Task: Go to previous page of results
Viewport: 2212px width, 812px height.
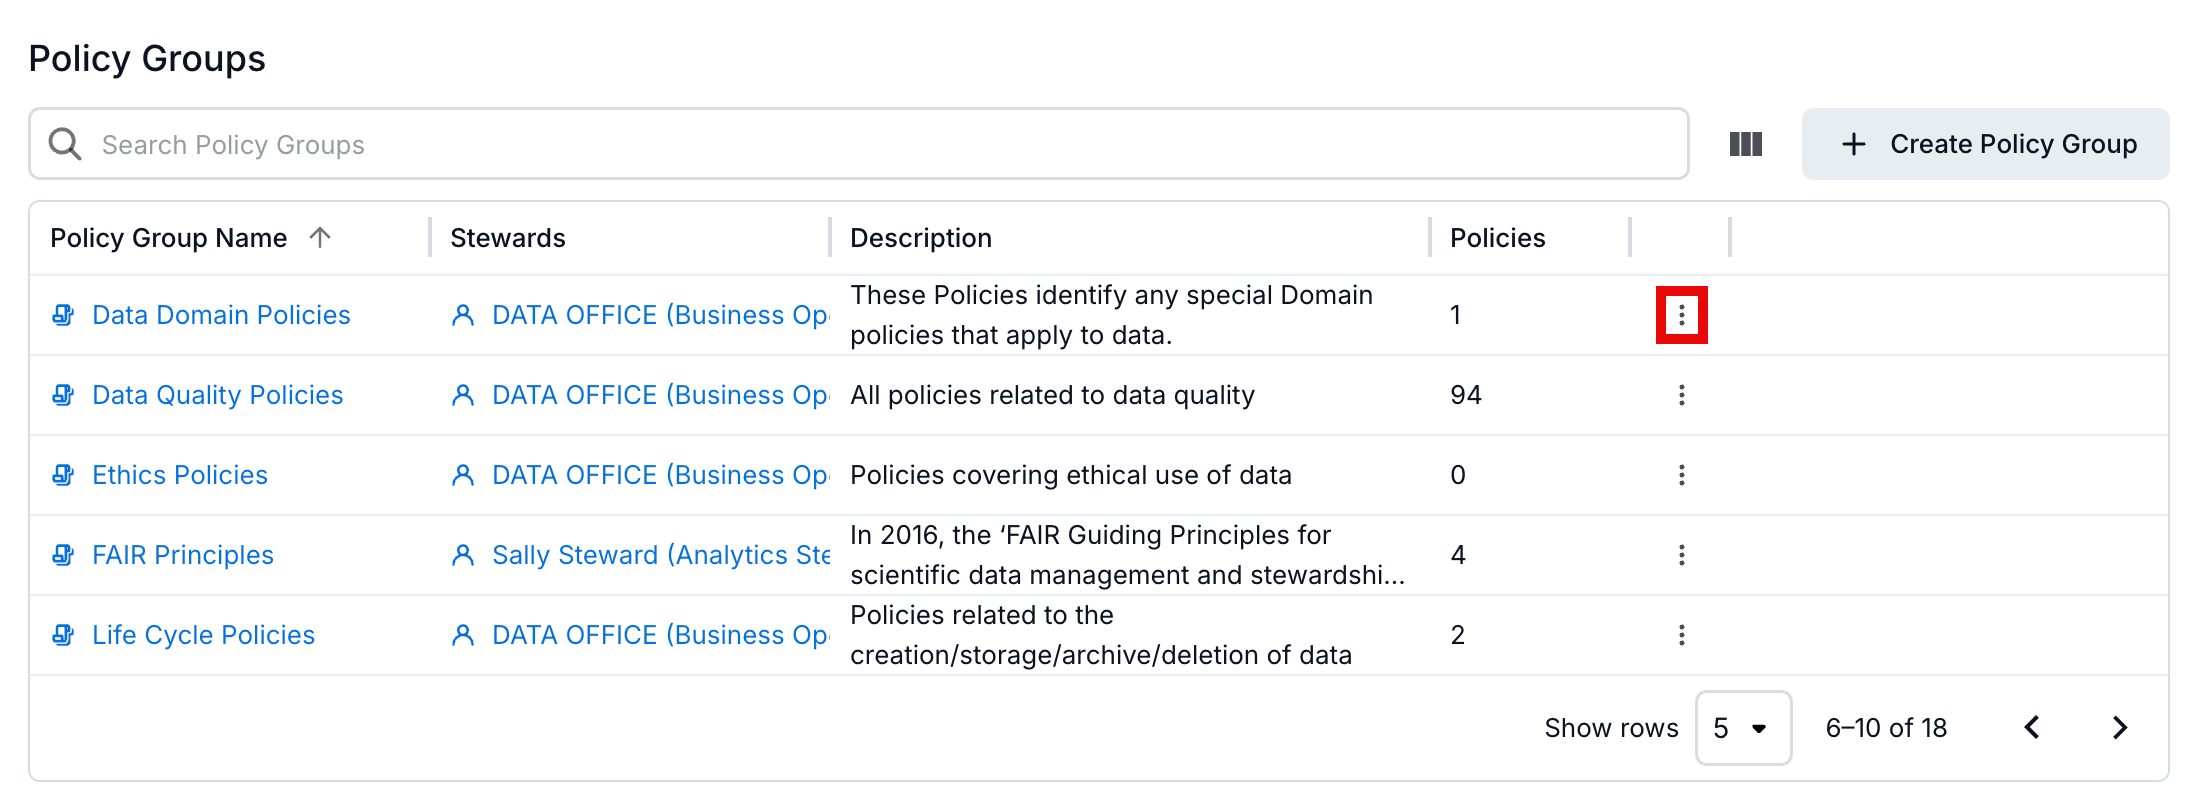Action: 2031,727
